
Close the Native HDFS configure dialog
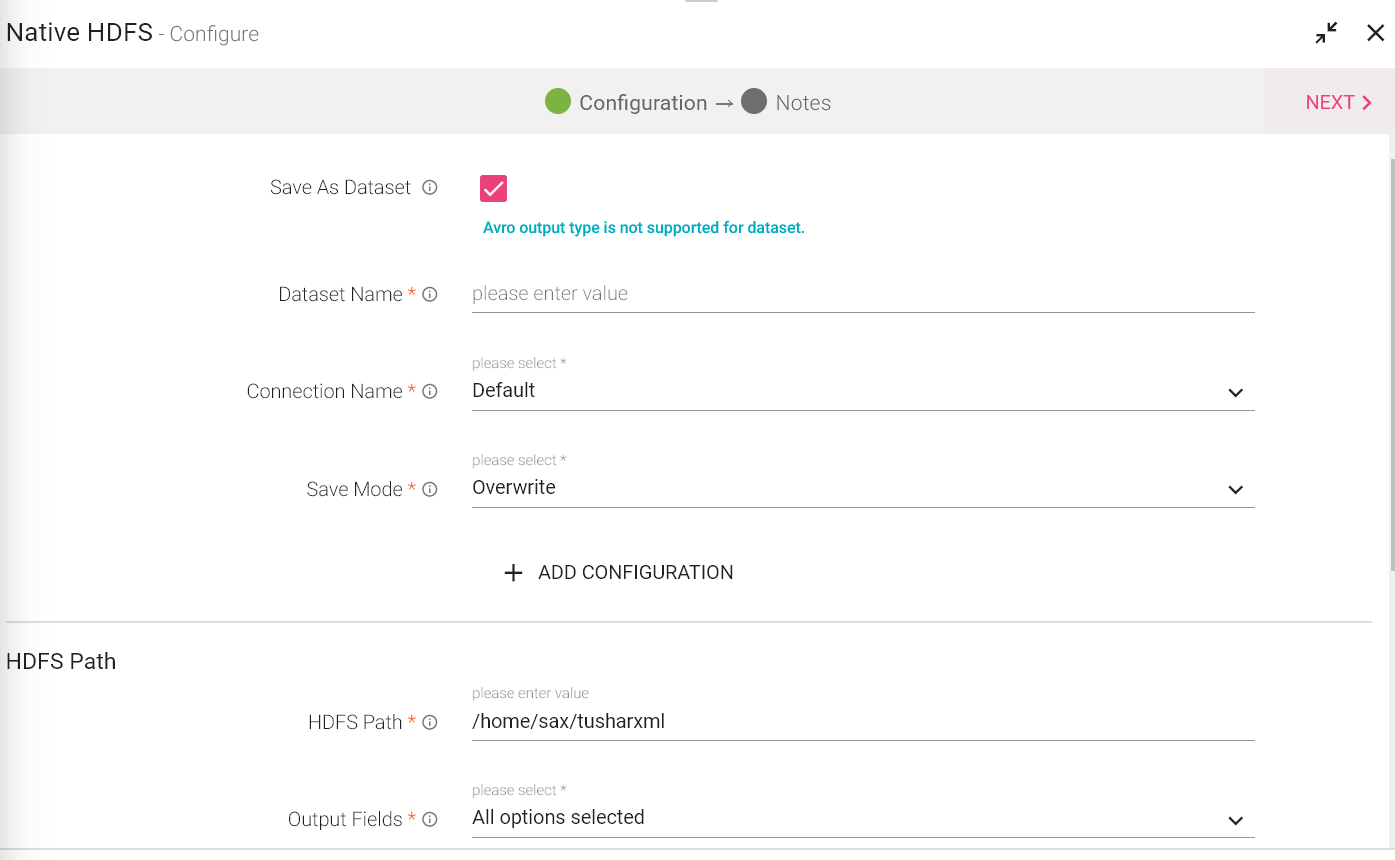[x=1375, y=33]
